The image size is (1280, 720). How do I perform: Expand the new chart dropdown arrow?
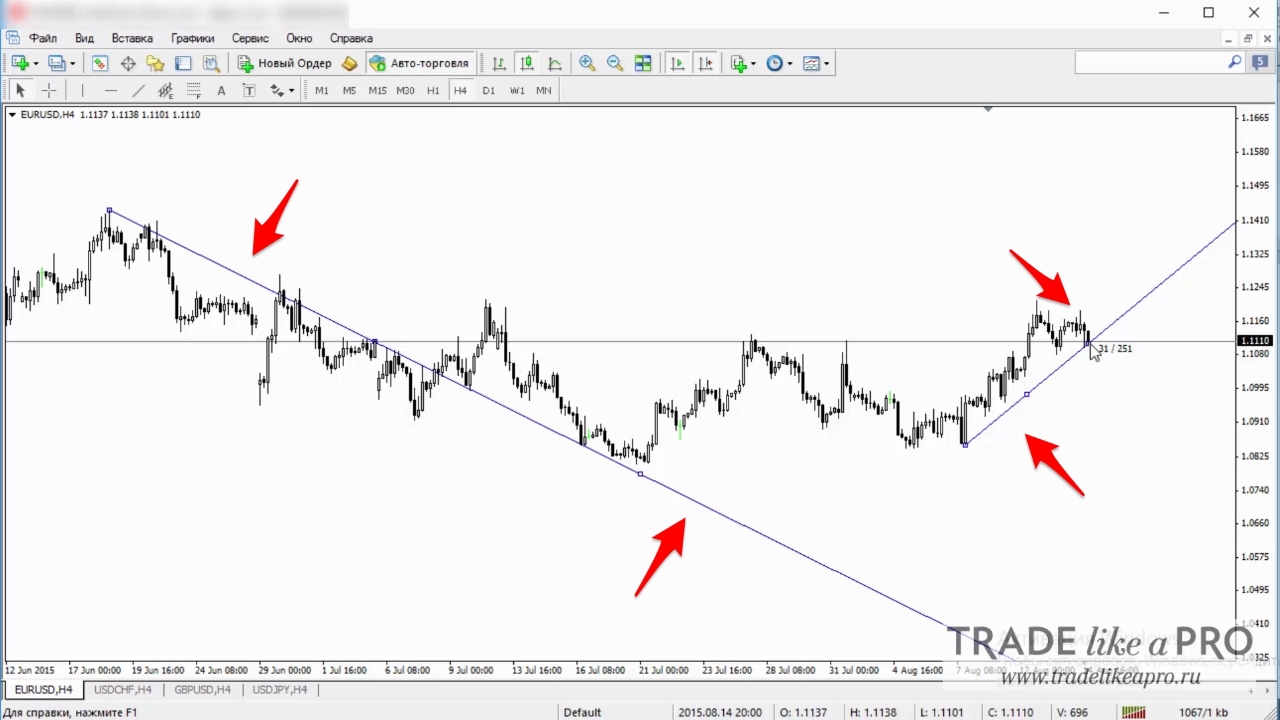click(x=37, y=63)
